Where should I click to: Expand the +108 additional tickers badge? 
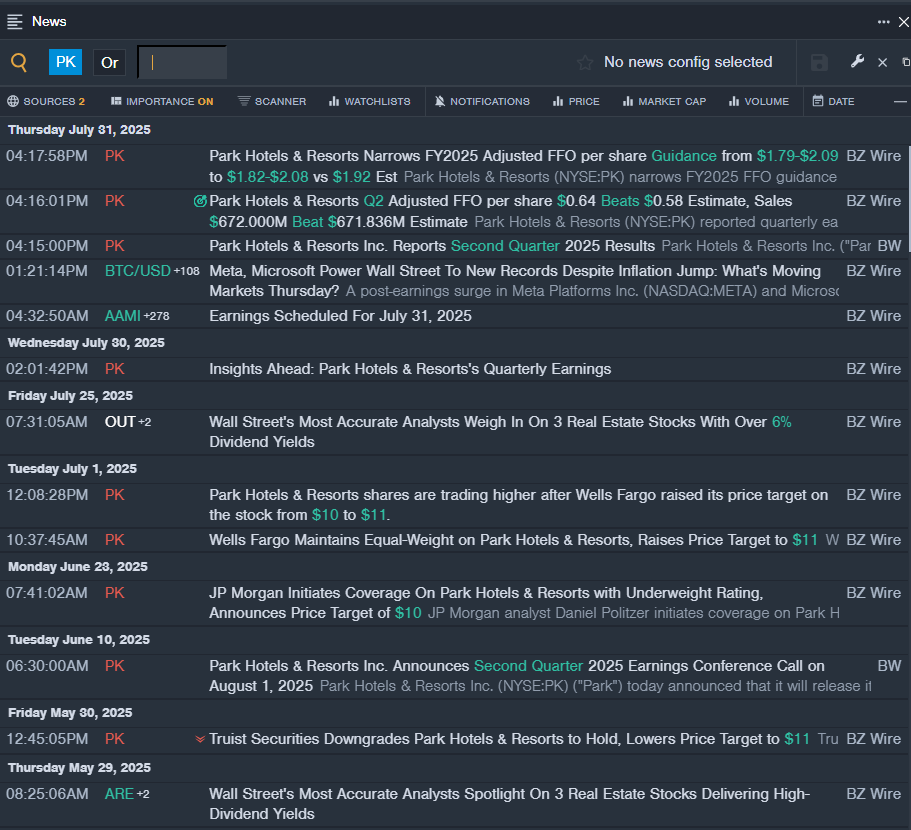pyautogui.click(x=186, y=271)
